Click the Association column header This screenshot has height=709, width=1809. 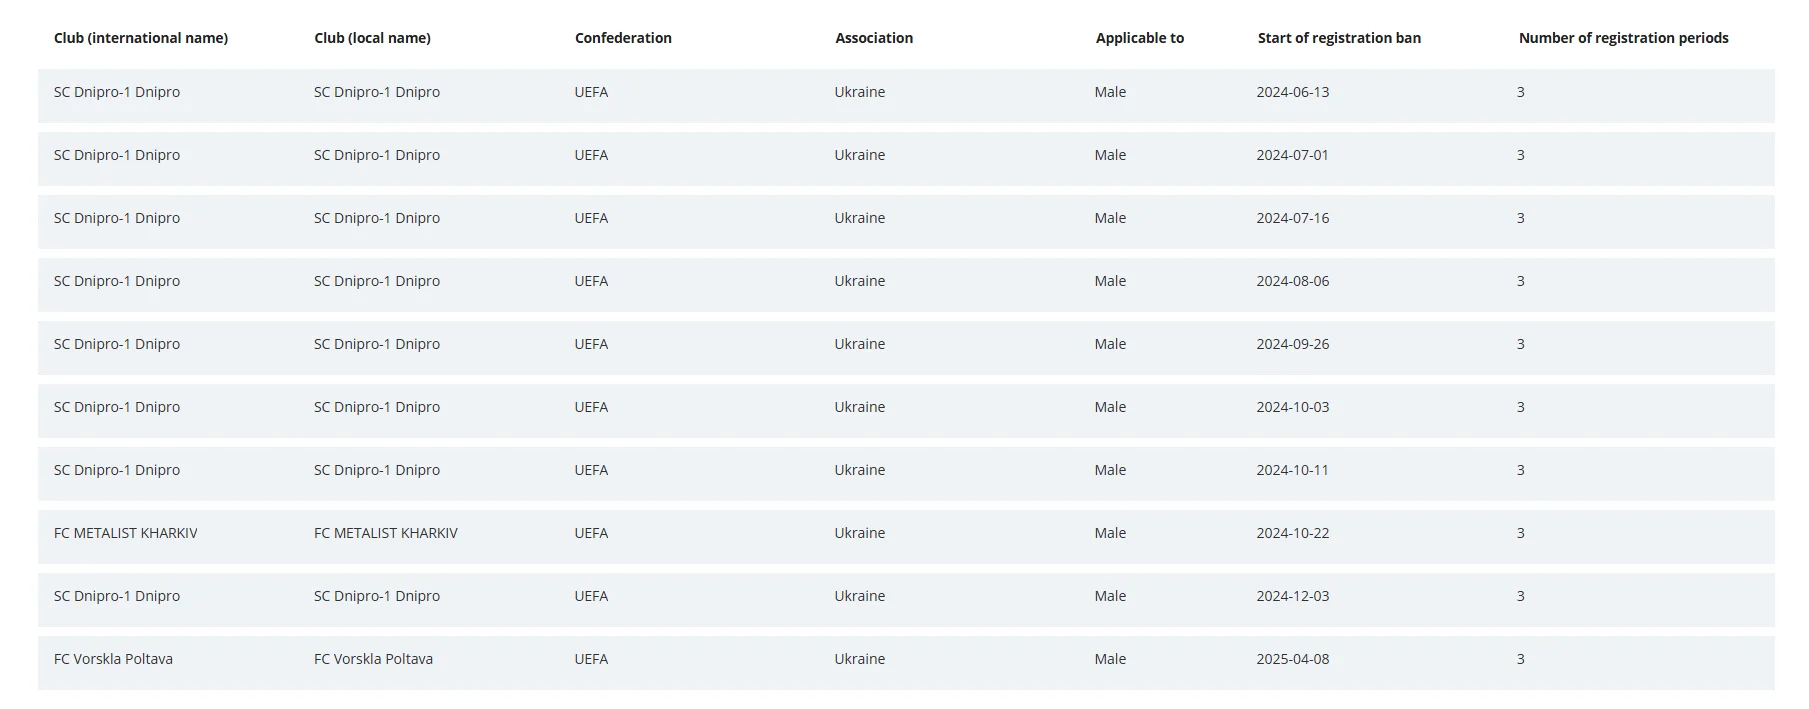point(874,38)
